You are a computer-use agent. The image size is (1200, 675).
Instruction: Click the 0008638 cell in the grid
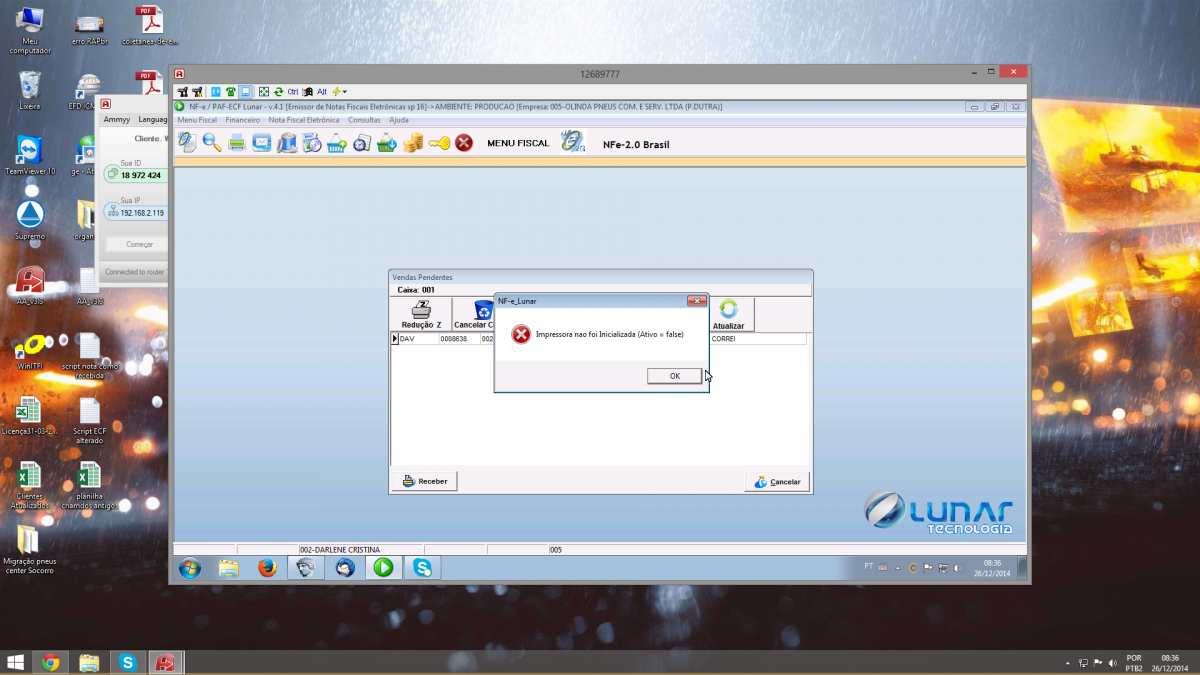(458, 339)
